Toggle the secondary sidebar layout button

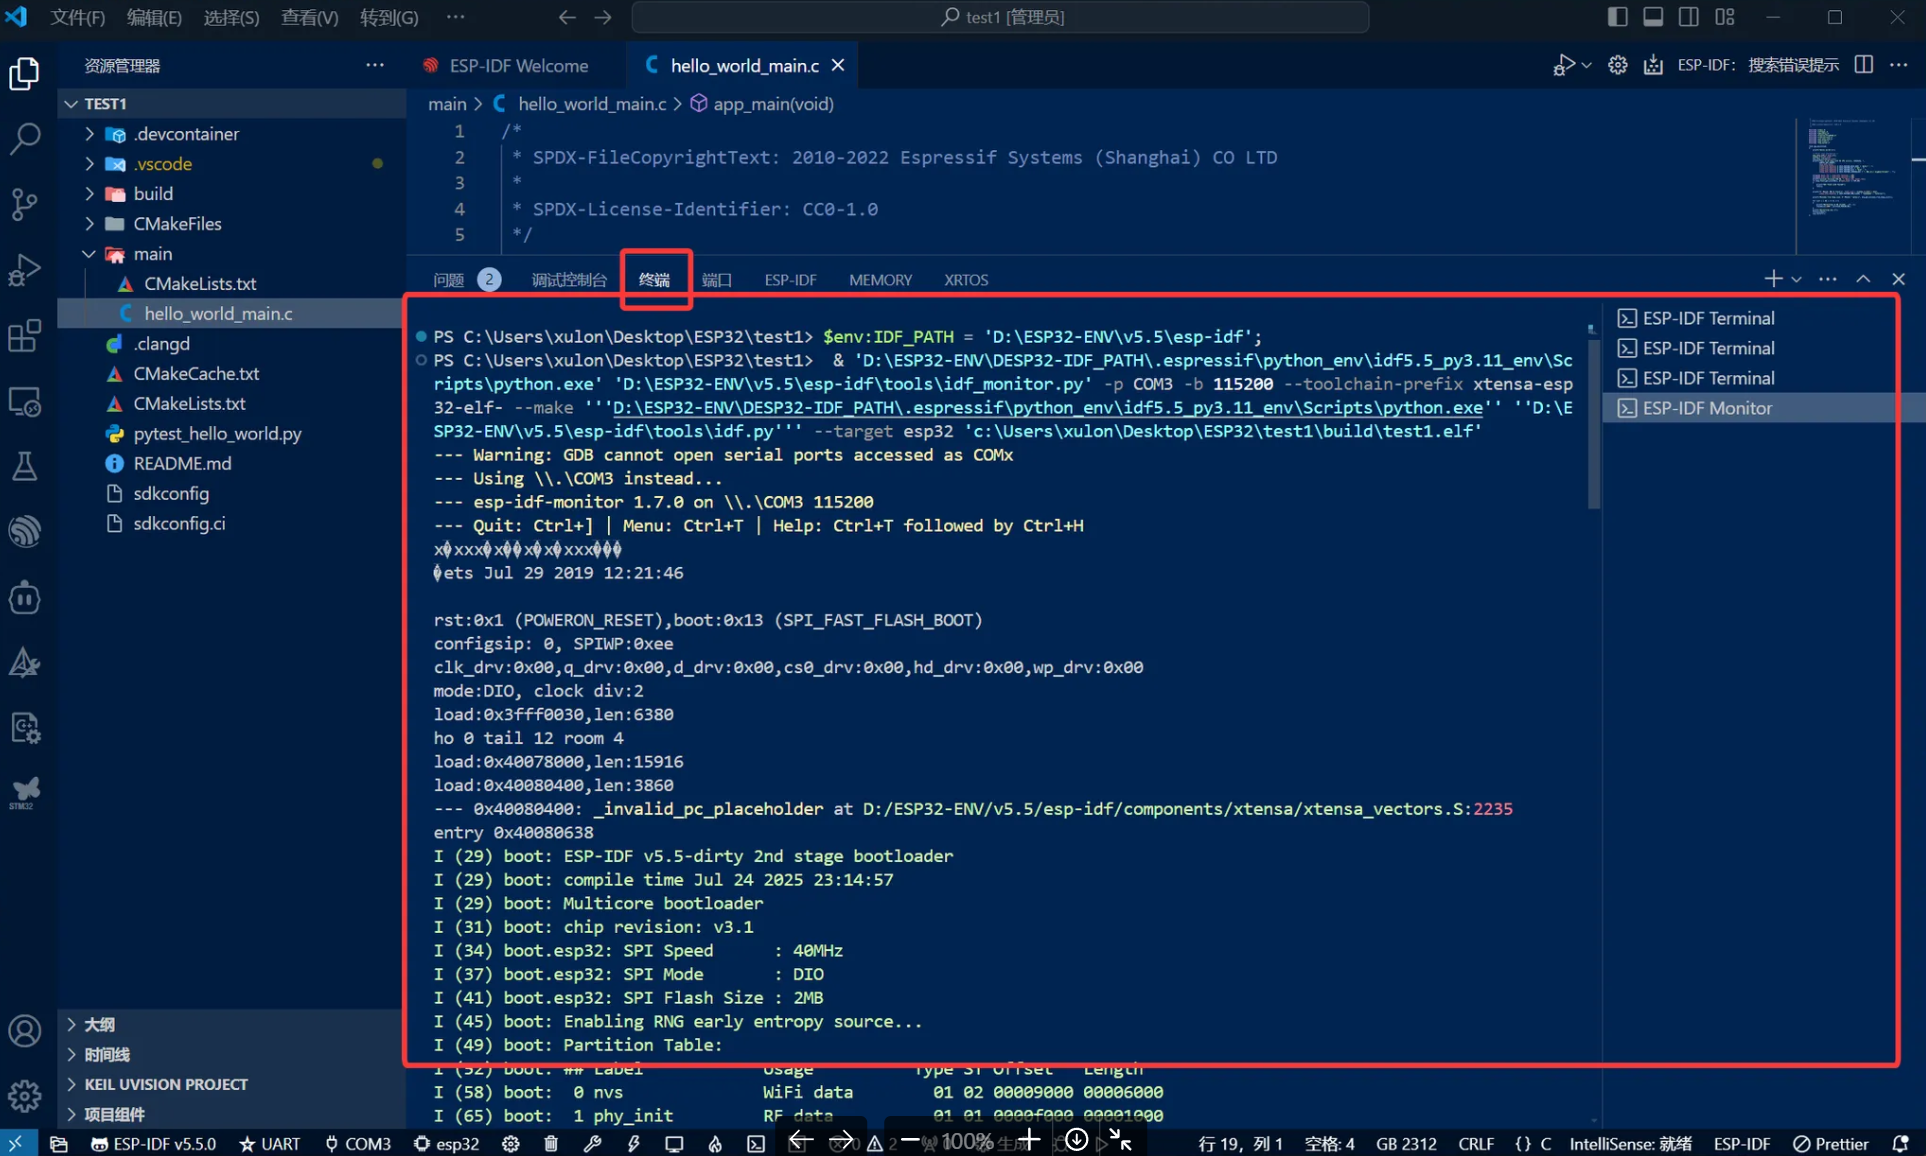[x=1689, y=17]
